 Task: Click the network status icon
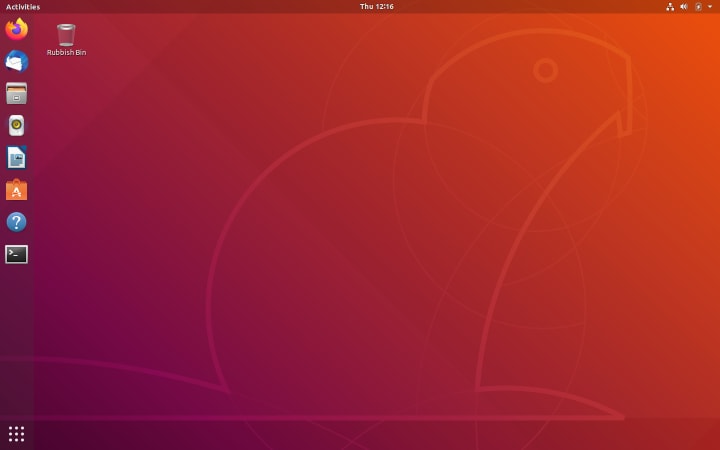click(x=670, y=6)
